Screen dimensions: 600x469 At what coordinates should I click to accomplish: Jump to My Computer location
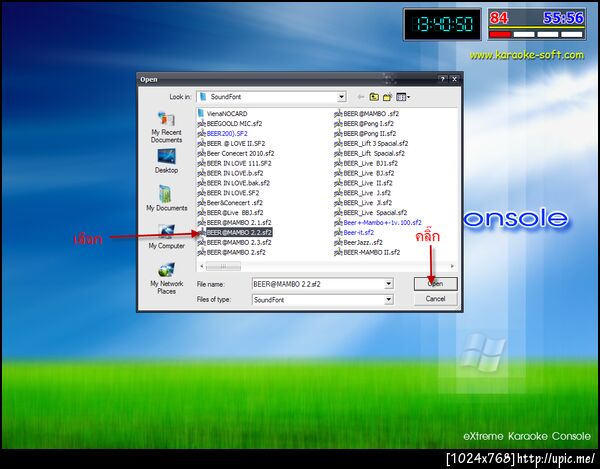click(166, 236)
